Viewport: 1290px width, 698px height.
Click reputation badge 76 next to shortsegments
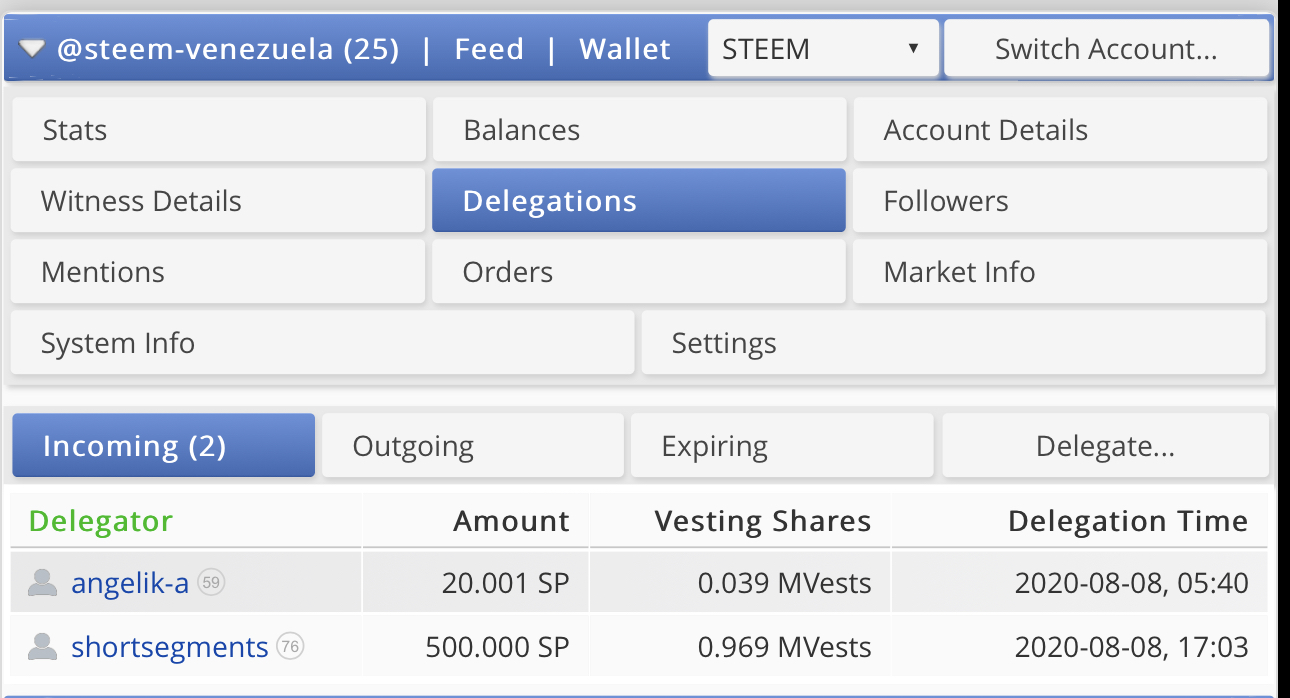click(x=290, y=647)
